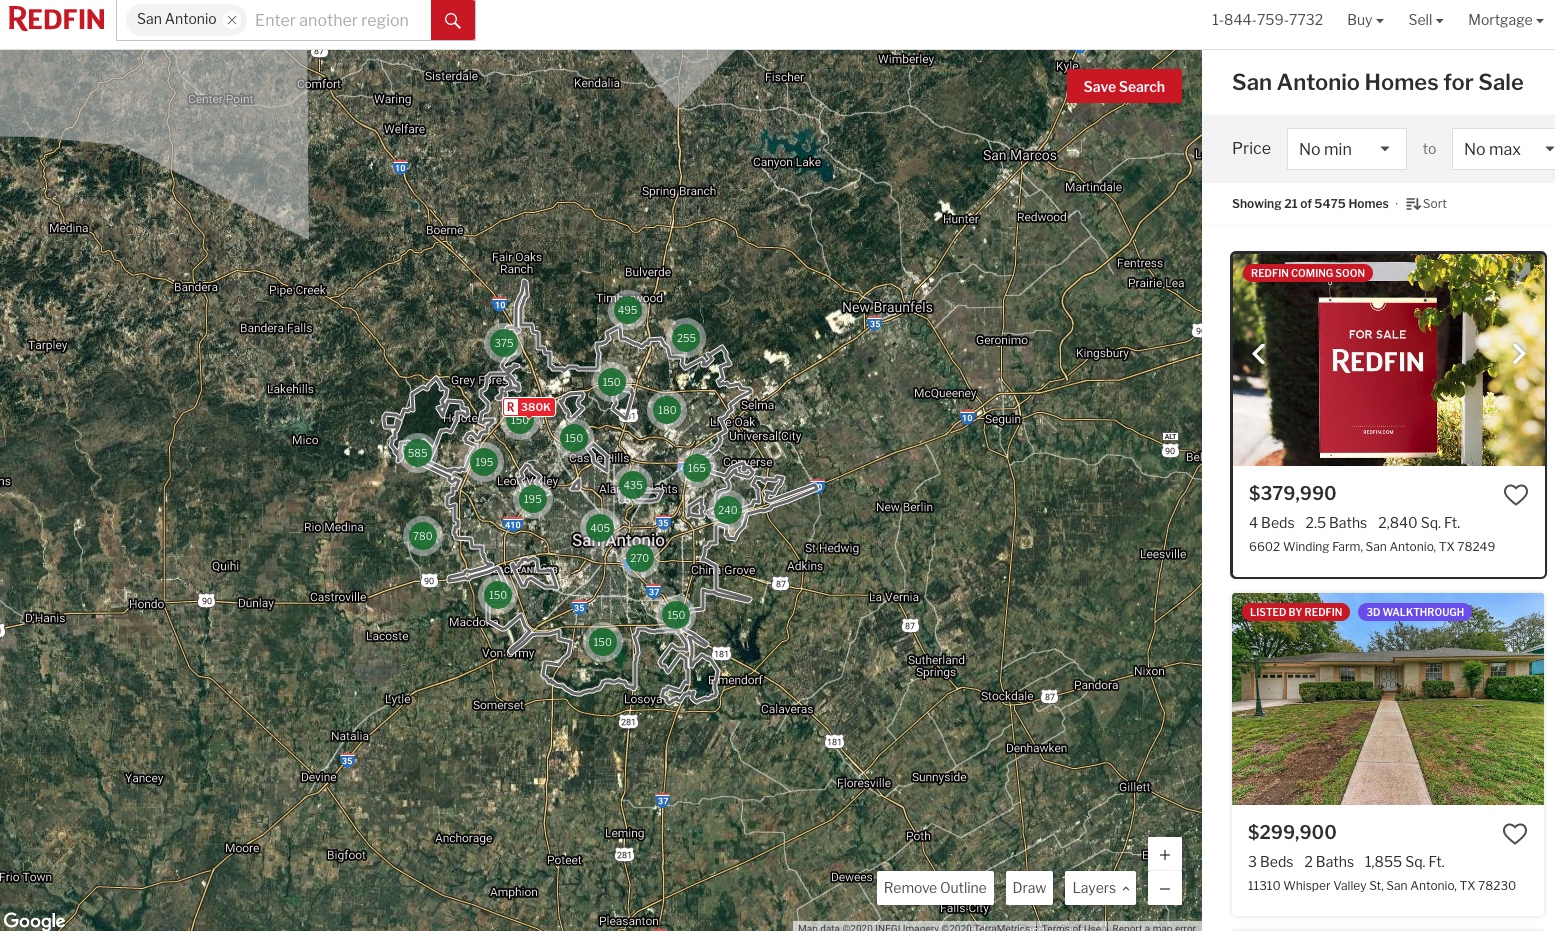Click the Redfin logo

pyautogui.click(x=57, y=19)
